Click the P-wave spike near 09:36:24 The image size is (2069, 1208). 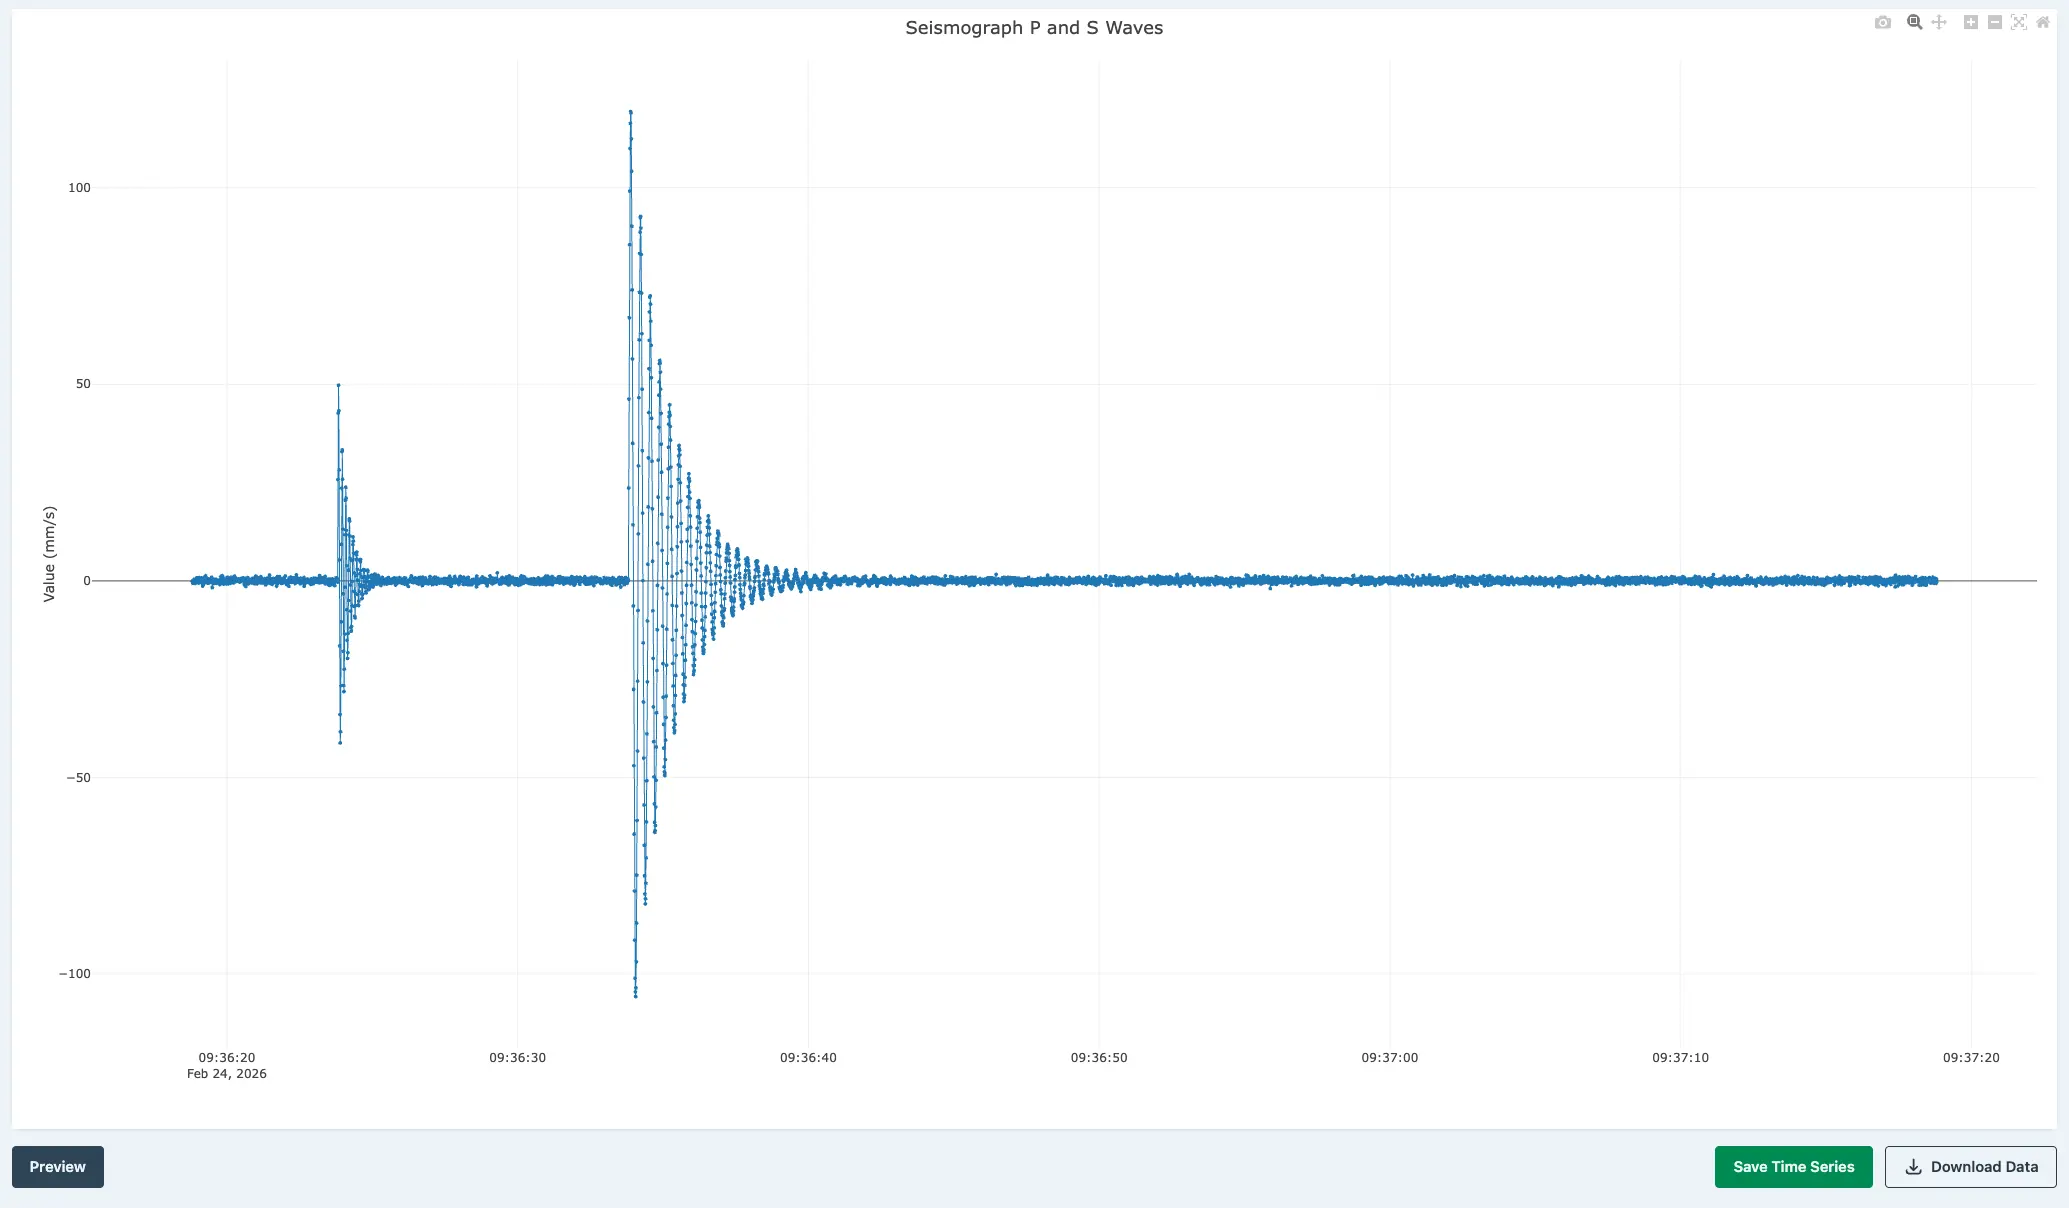tap(338, 384)
